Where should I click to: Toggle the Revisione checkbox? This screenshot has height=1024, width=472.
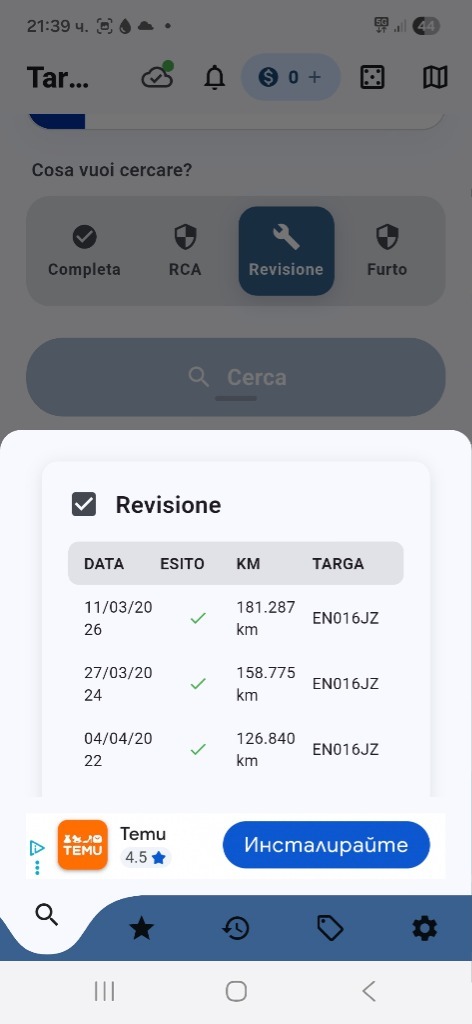point(84,504)
